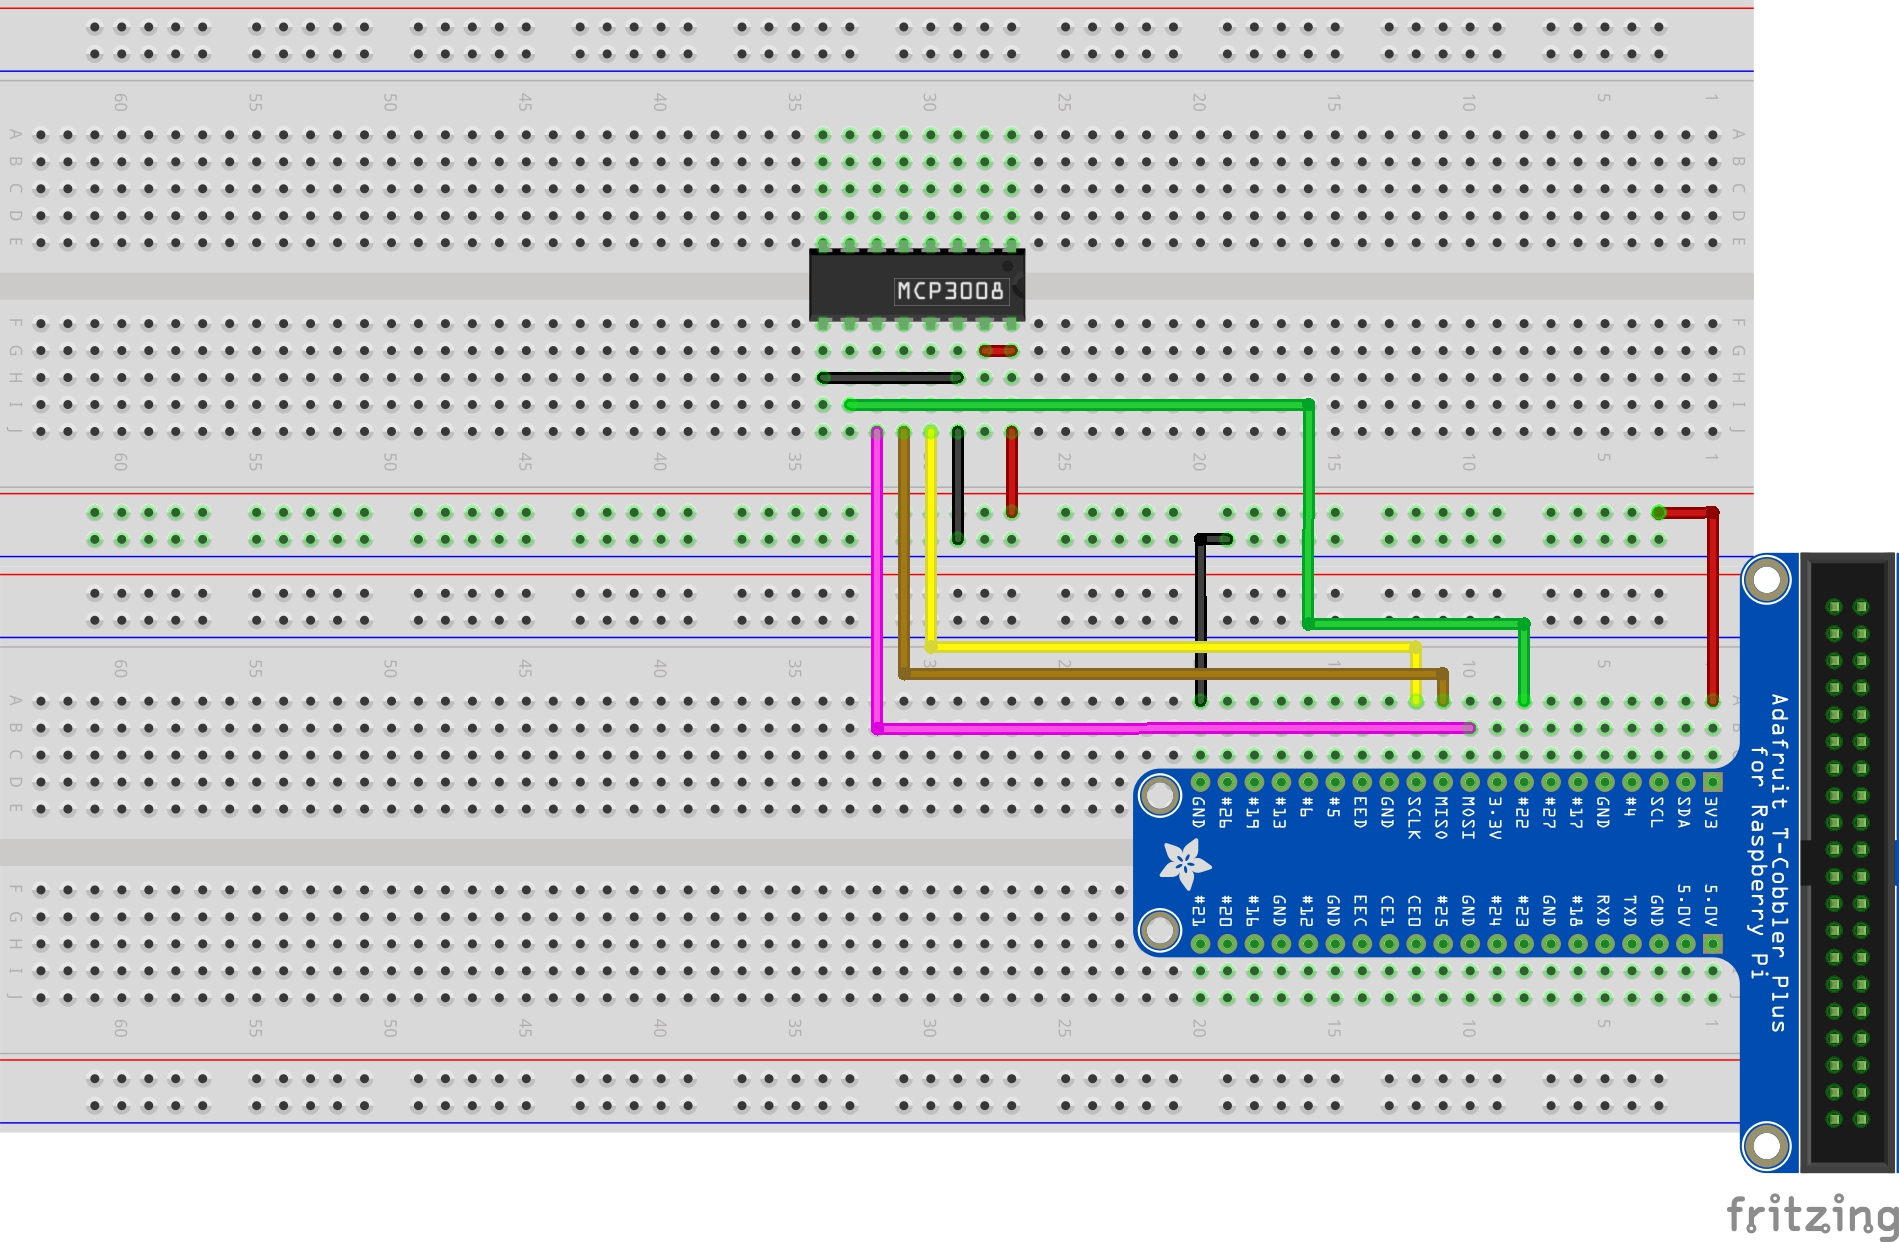
Task: Click the square 3V3 pin pad
Action: [x=1712, y=782]
